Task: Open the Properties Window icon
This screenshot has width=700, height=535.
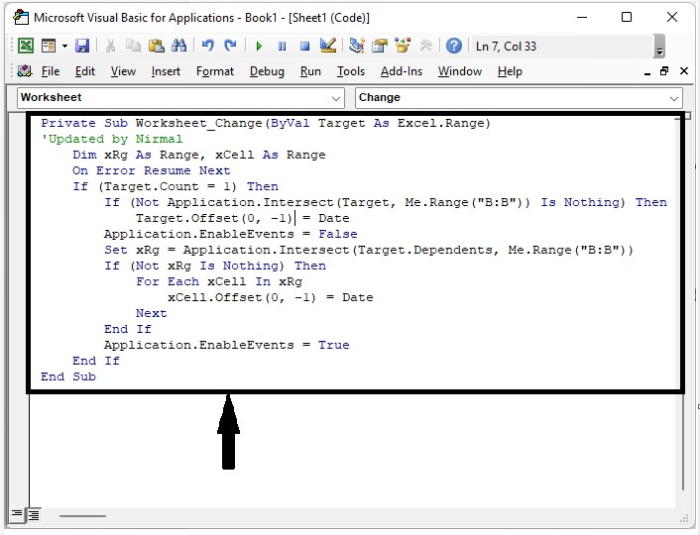Action: tap(379, 46)
